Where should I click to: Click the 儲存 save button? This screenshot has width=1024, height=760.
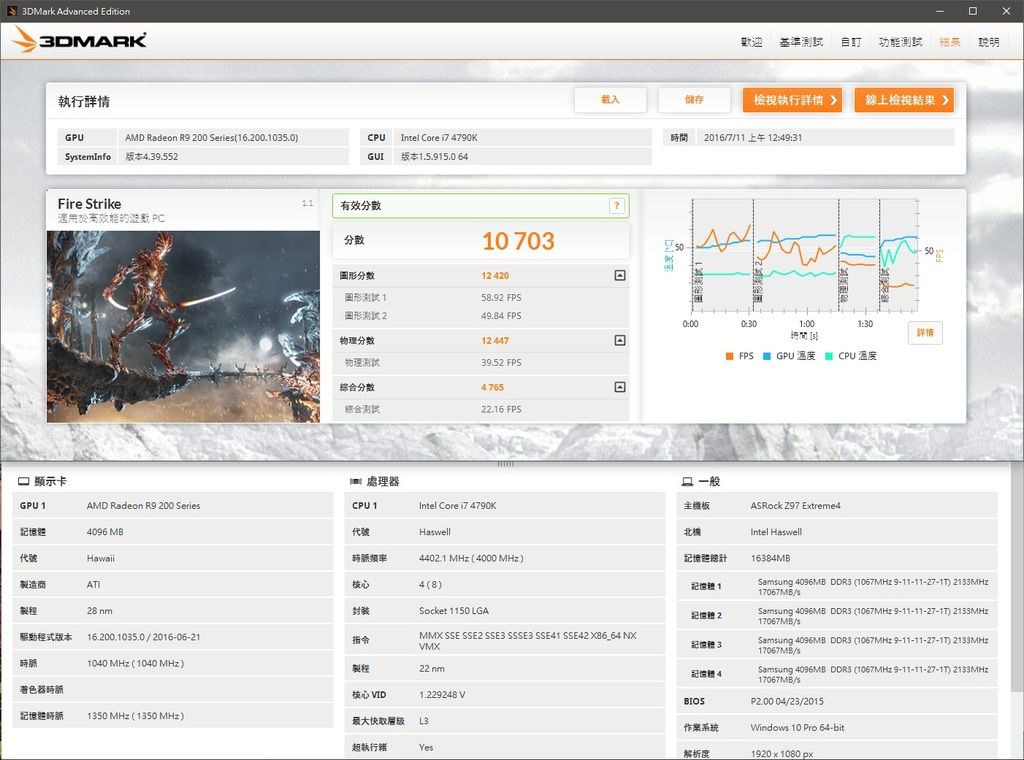(694, 100)
